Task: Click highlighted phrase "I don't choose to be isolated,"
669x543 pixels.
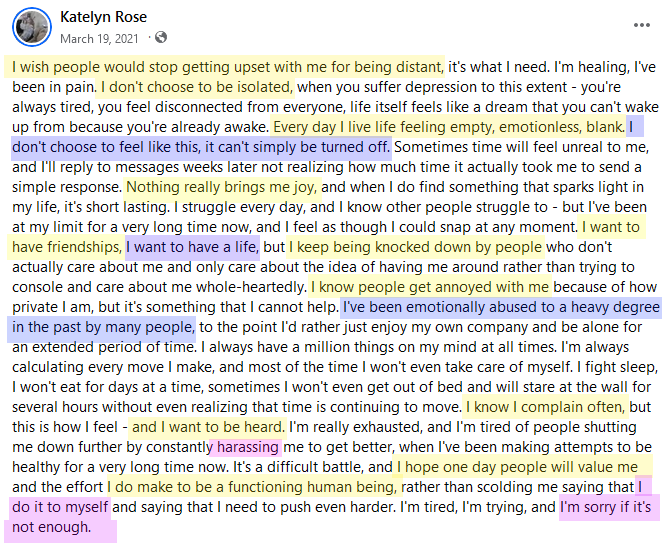Action: [197, 87]
